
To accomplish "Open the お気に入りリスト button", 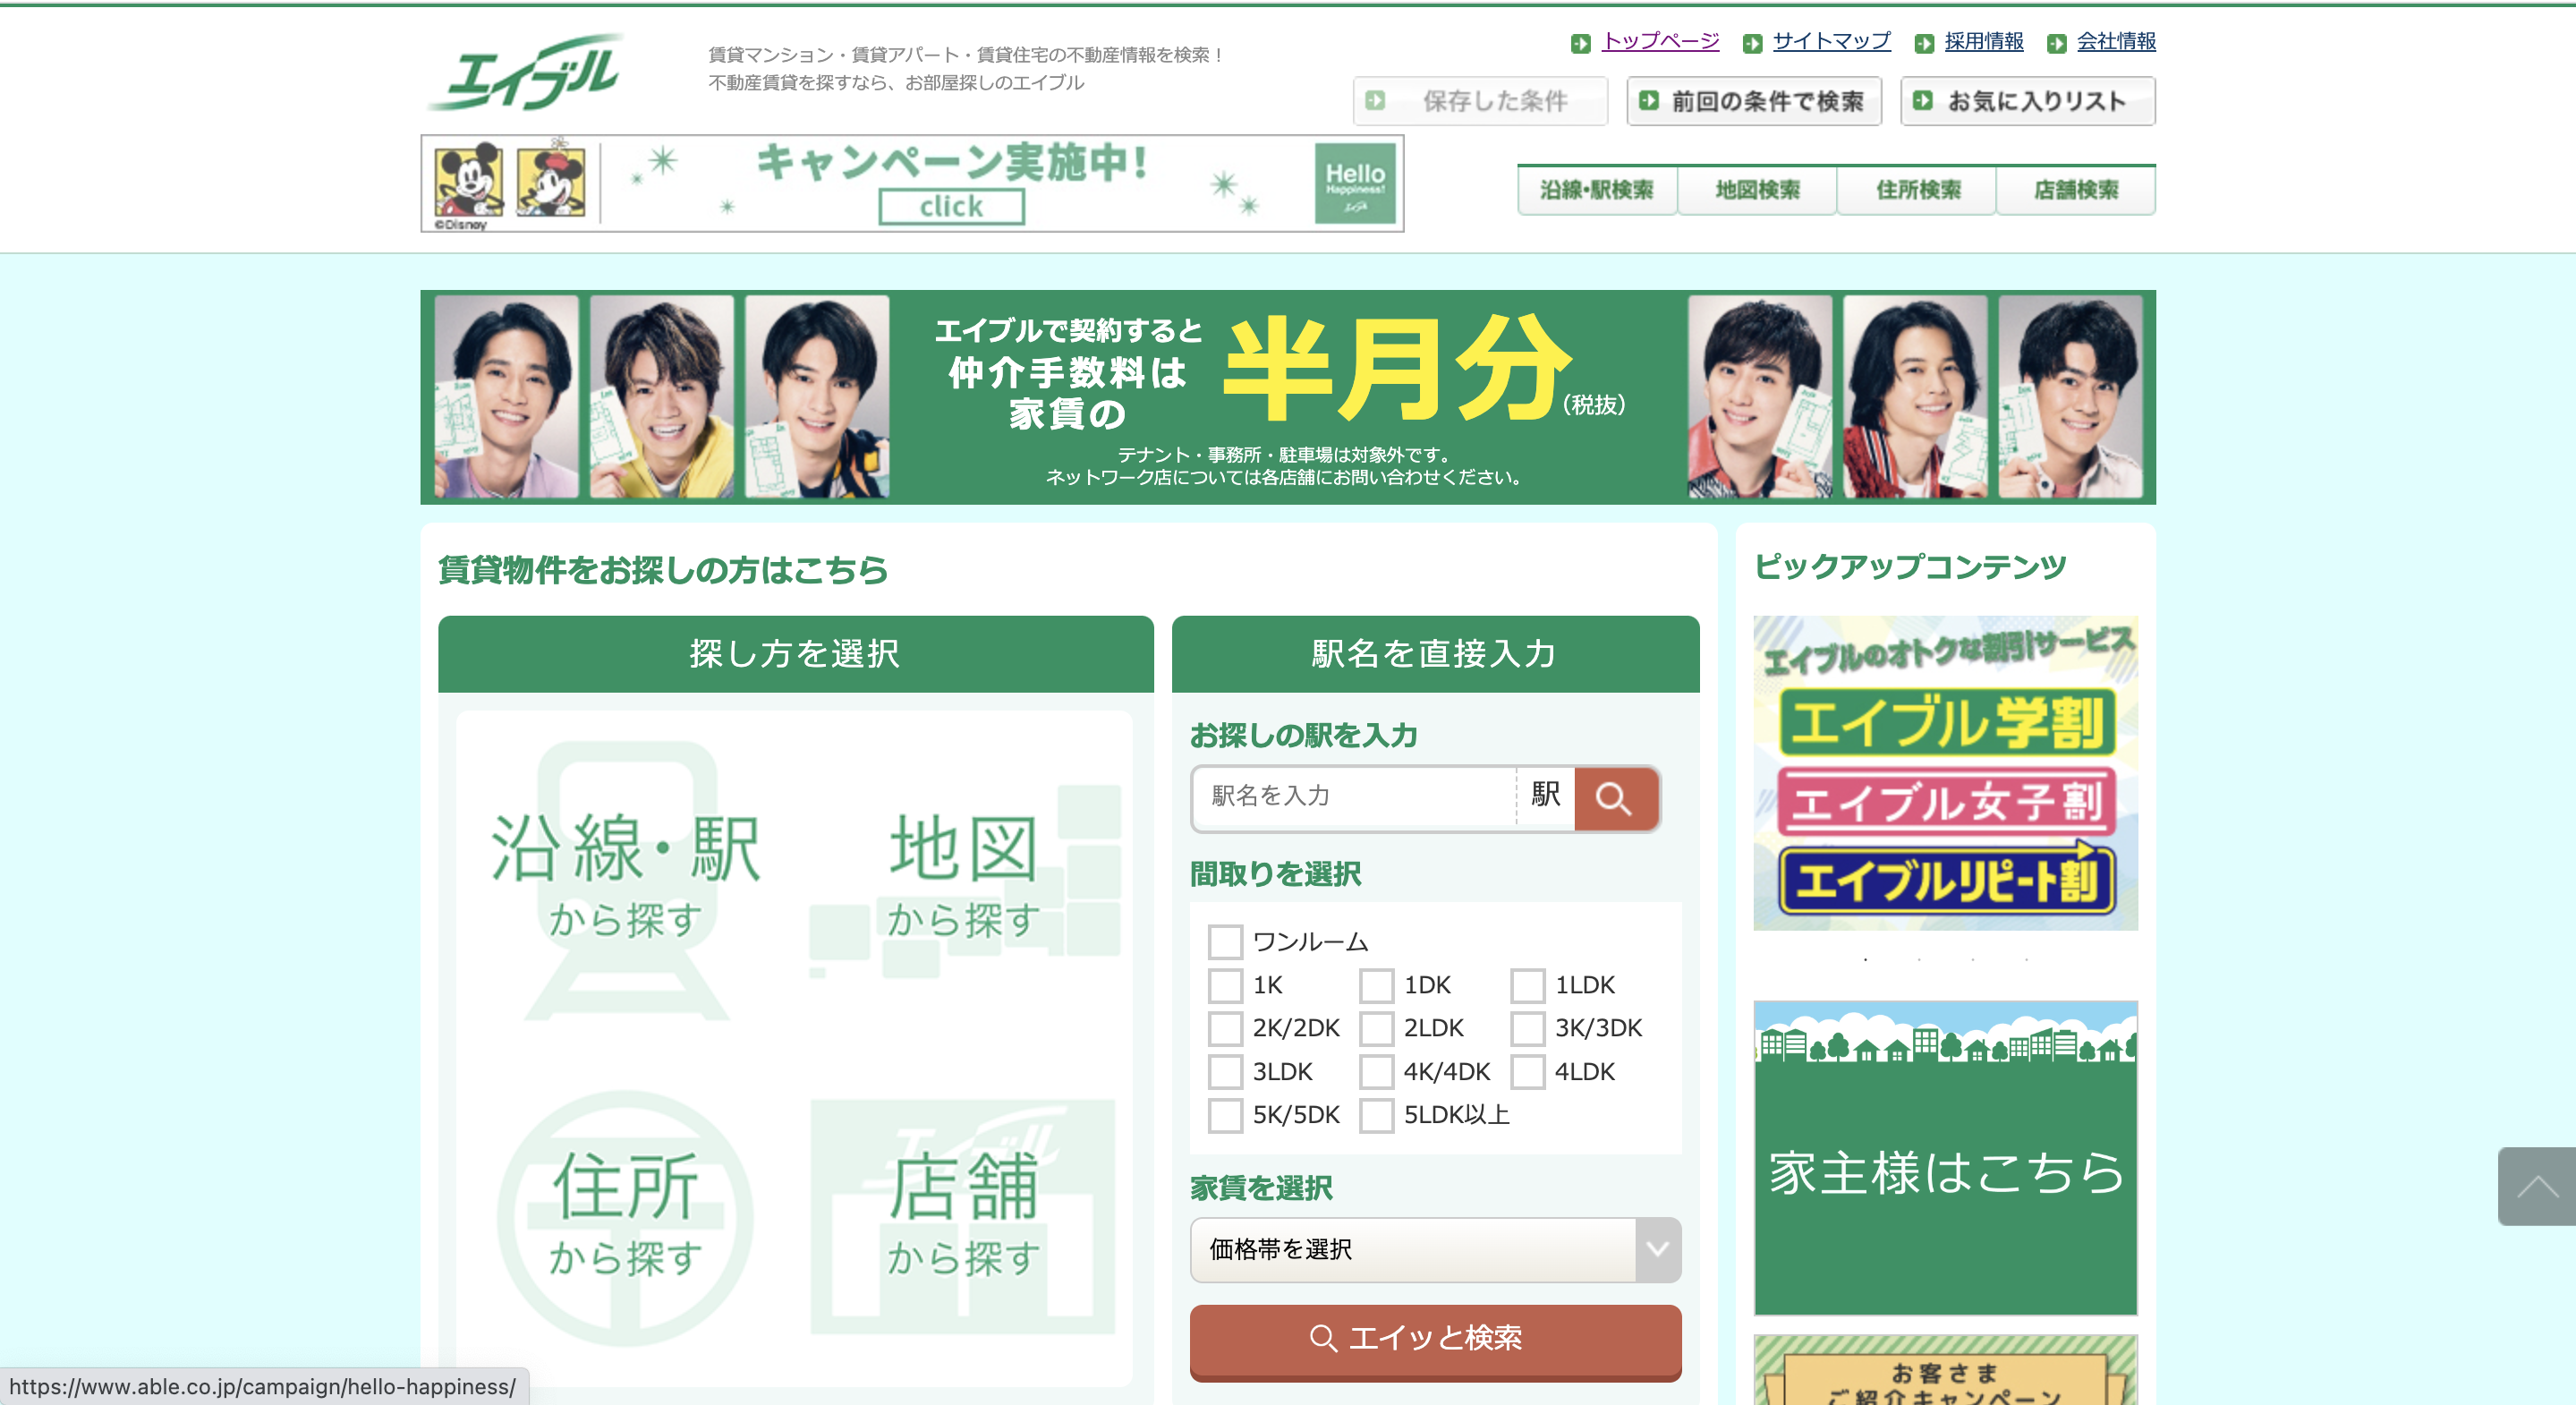I will coord(2028,101).
